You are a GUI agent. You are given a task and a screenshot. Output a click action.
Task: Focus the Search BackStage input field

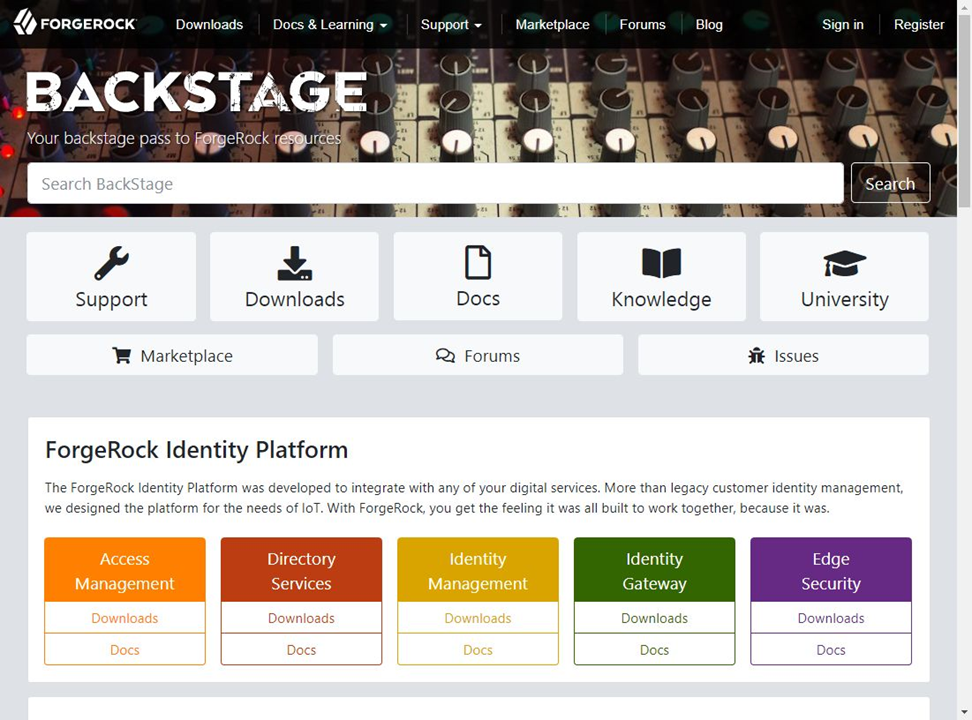pyautogui.click(x=435, y=184)
